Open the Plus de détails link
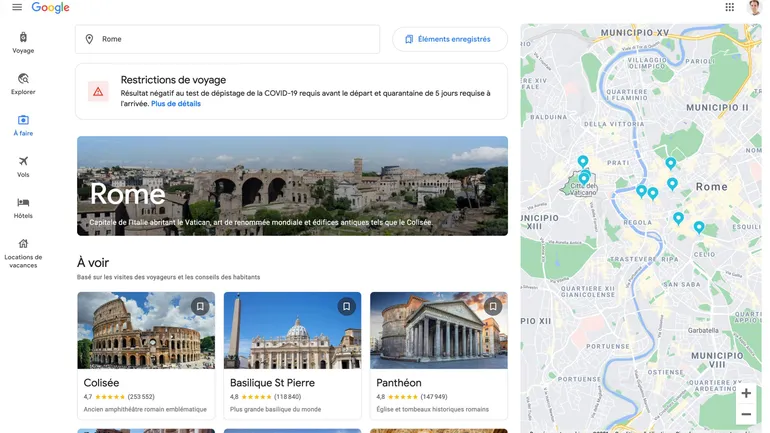This screenshot has width=770, height=433. click(x=176, y=104)
